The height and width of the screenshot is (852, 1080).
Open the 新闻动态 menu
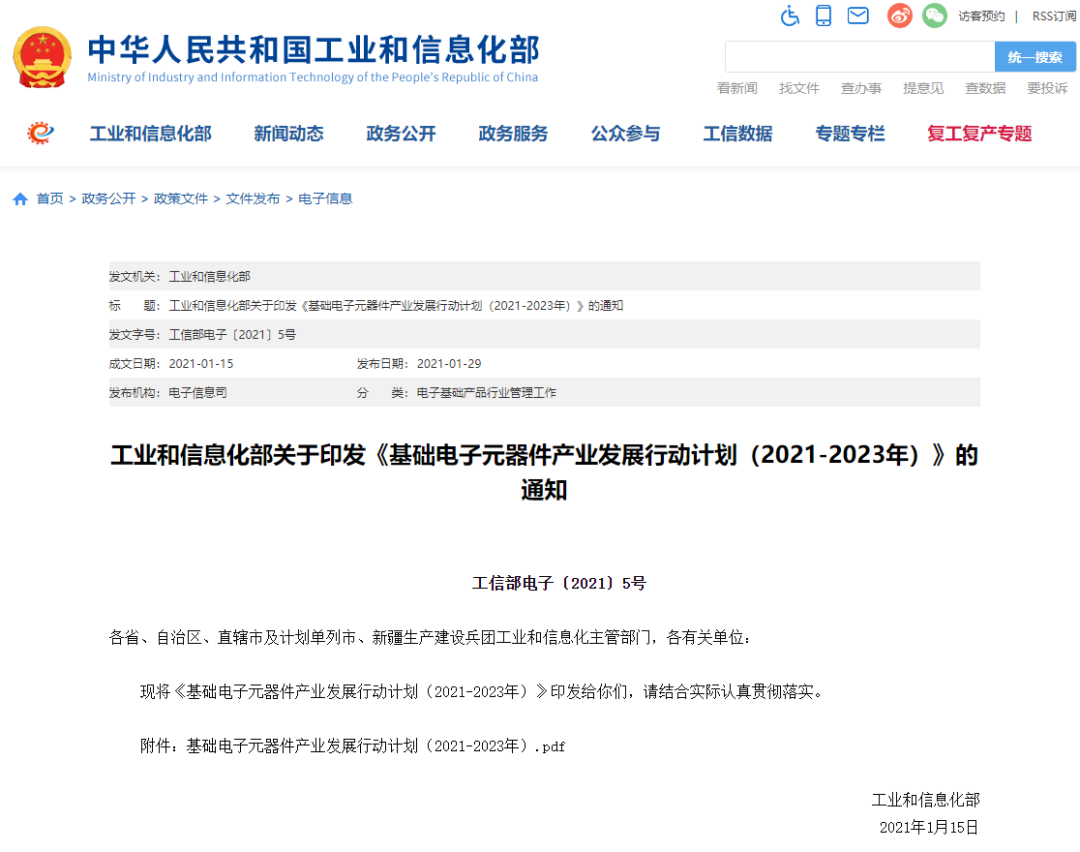(x=288, y=133)
